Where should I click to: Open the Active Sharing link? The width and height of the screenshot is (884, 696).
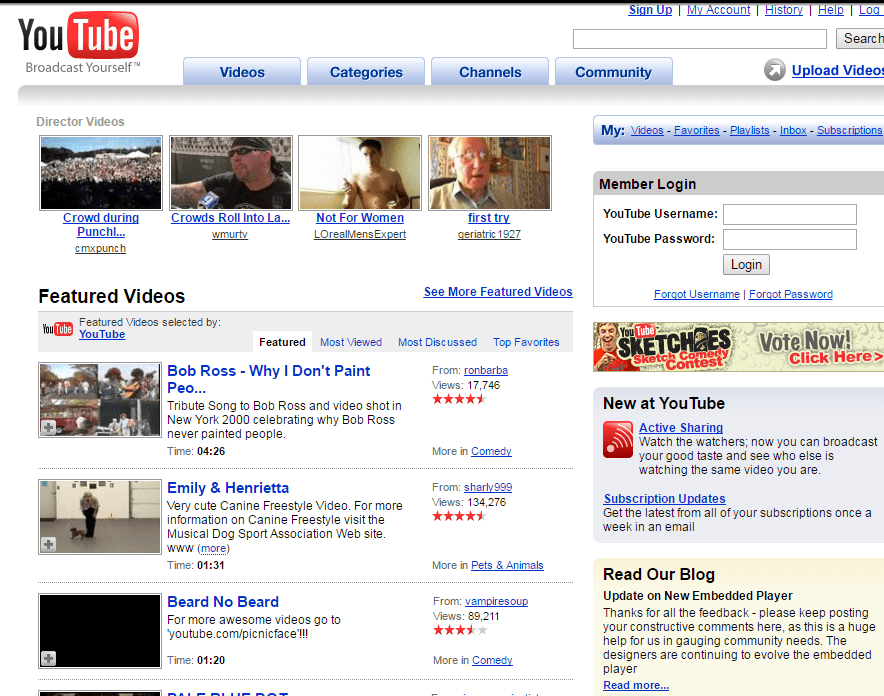[680, 428]
